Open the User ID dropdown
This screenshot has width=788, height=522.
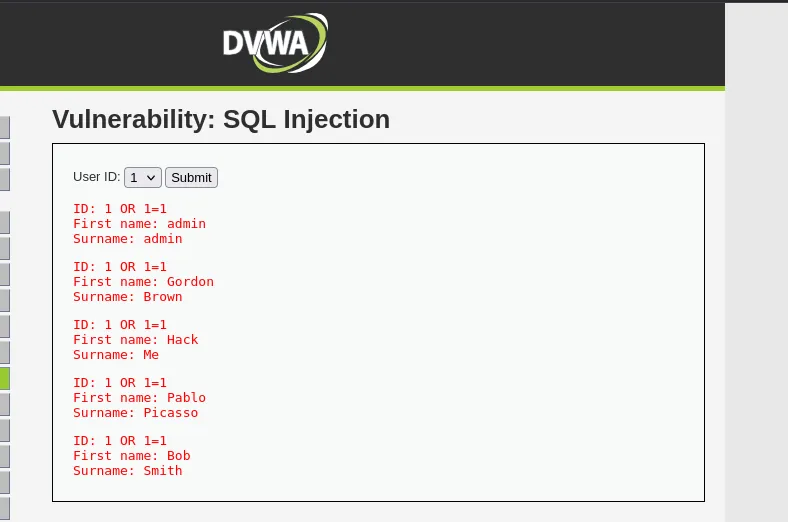point(143,177)
